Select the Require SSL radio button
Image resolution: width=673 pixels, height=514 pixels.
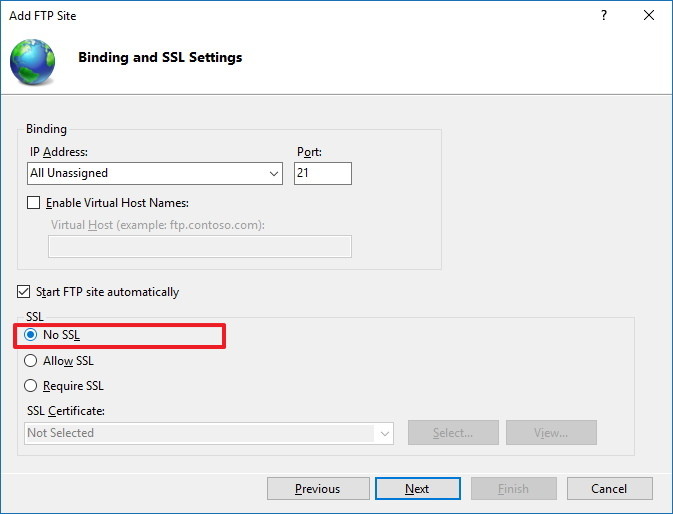30,386
